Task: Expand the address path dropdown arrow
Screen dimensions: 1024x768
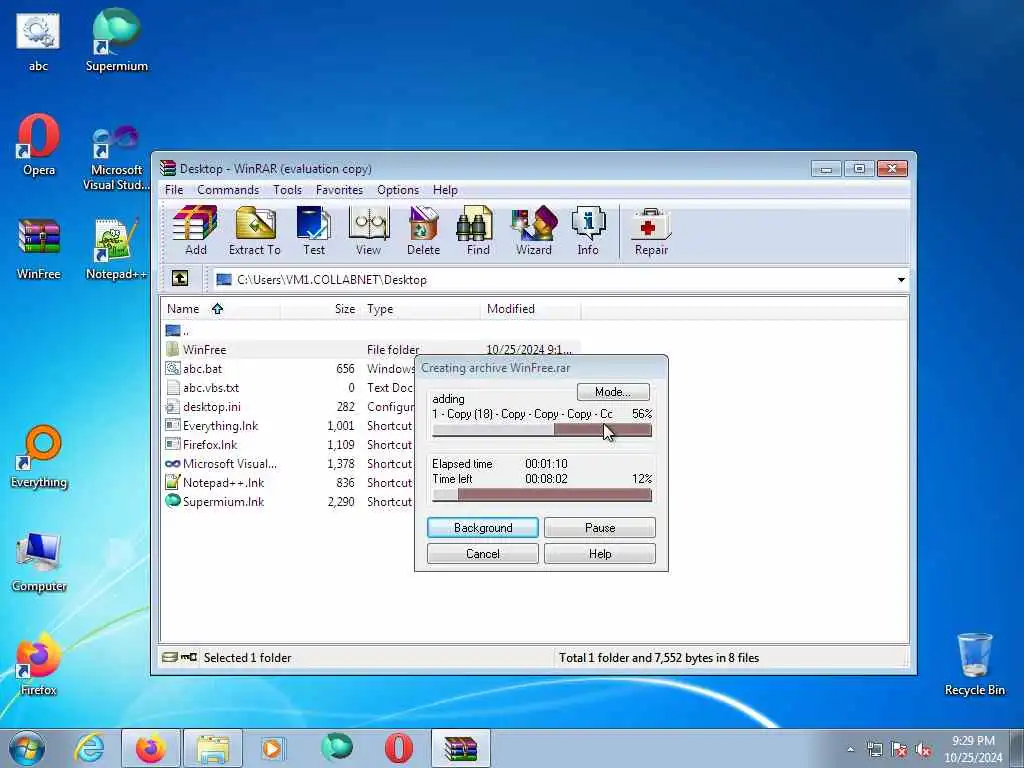Action: tap(901, 280)
